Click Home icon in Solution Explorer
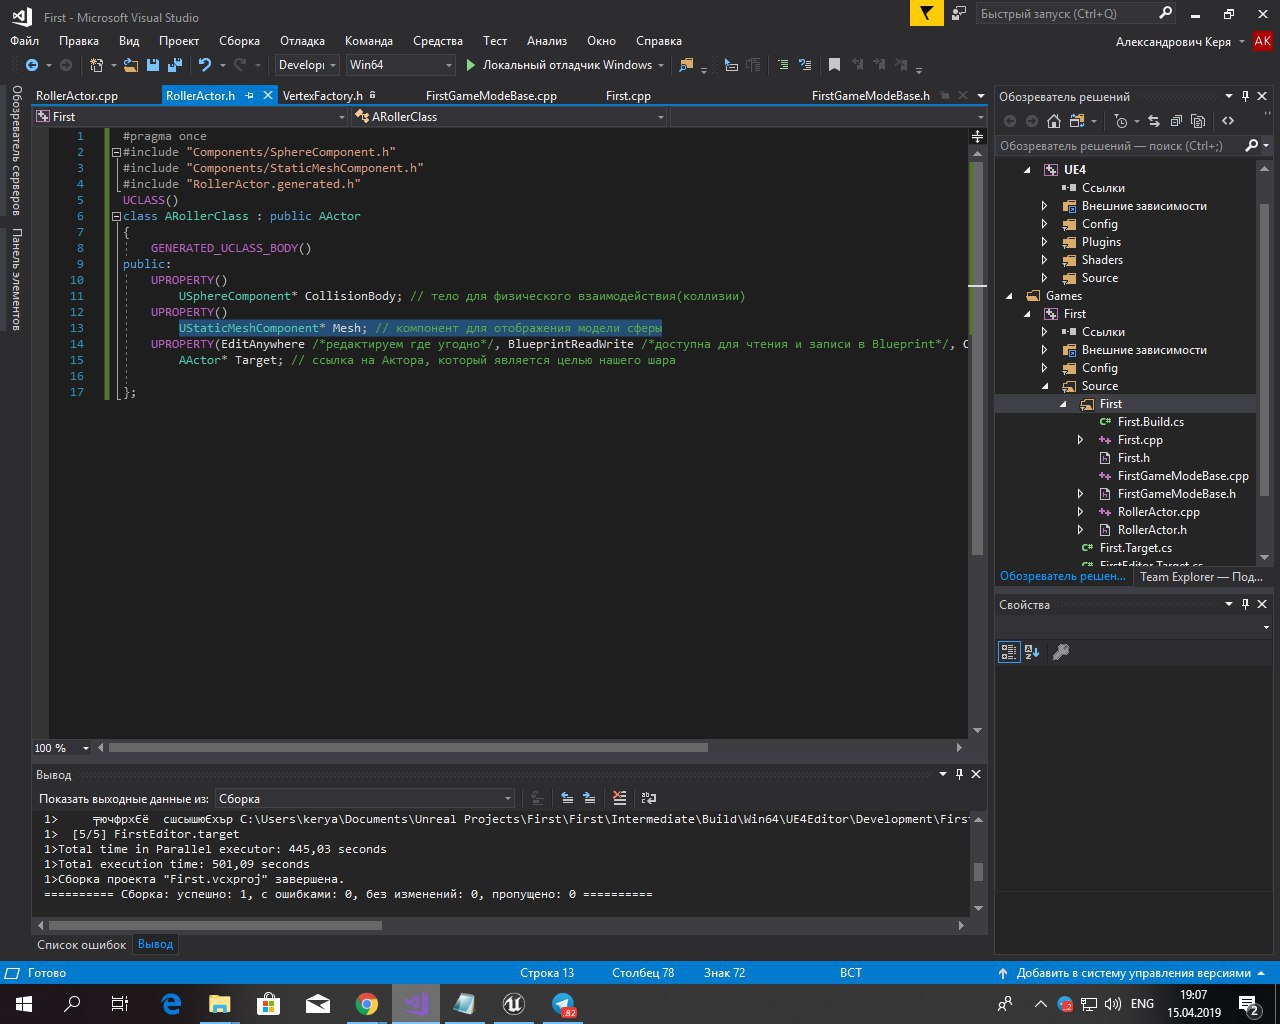 tap(1053, 121)
